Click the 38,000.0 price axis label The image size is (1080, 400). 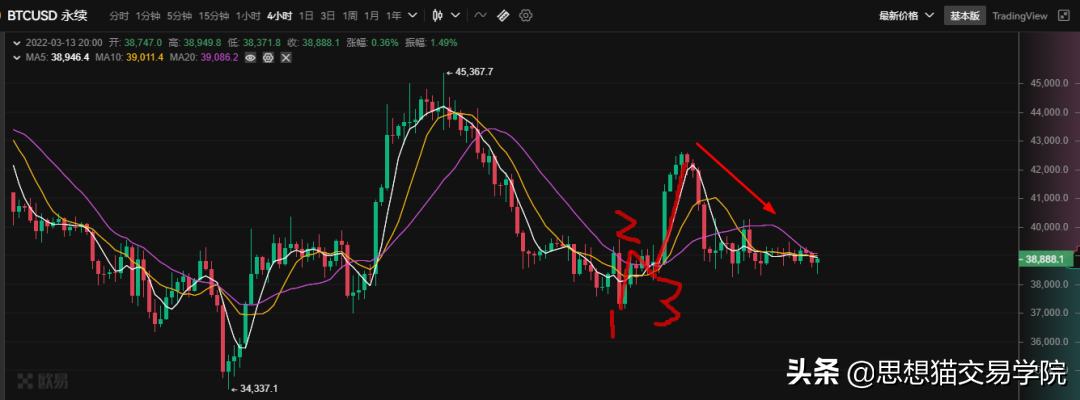[x=1048, y=284]
